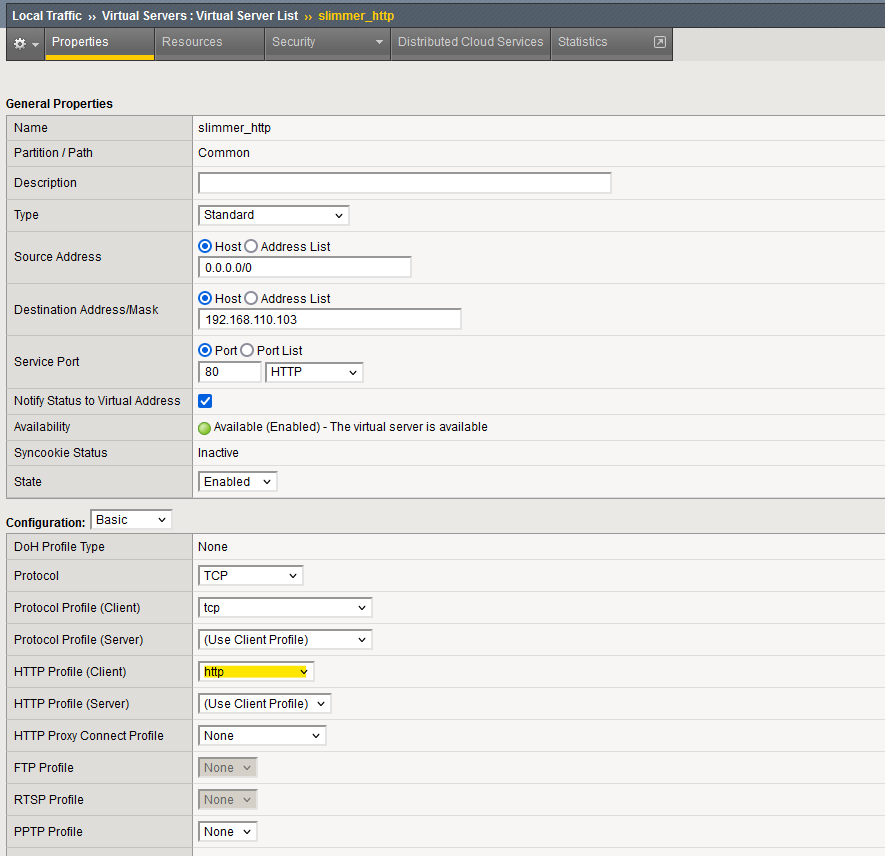Open the highlighted HTTP Profile (Client) dropdown

[x=256, y=671]
